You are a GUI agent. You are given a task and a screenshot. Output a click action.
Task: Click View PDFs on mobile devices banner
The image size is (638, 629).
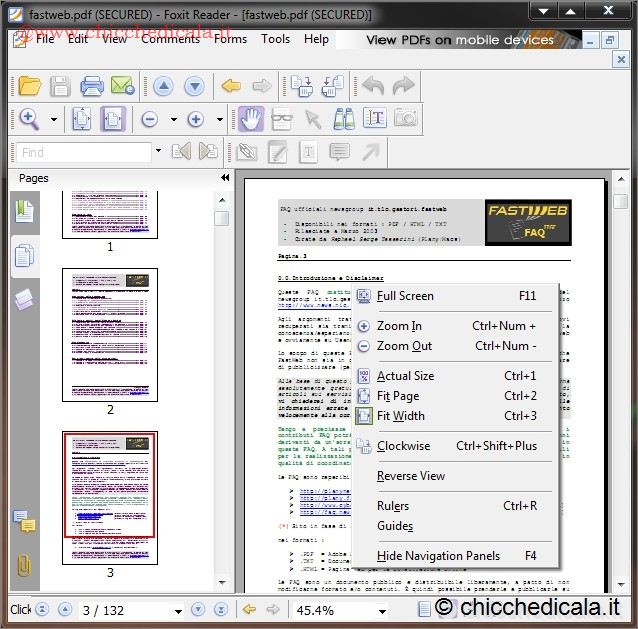(x=460, y=40)
